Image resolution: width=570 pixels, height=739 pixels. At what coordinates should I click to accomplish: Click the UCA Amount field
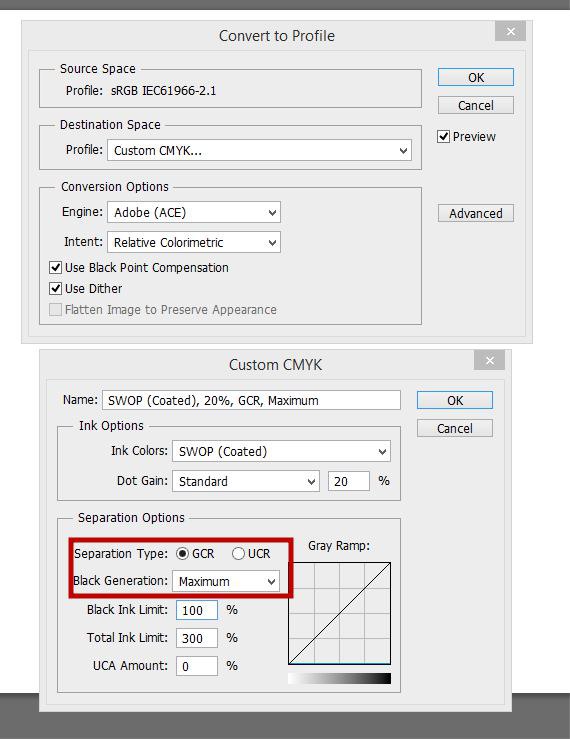click(197, 666)
